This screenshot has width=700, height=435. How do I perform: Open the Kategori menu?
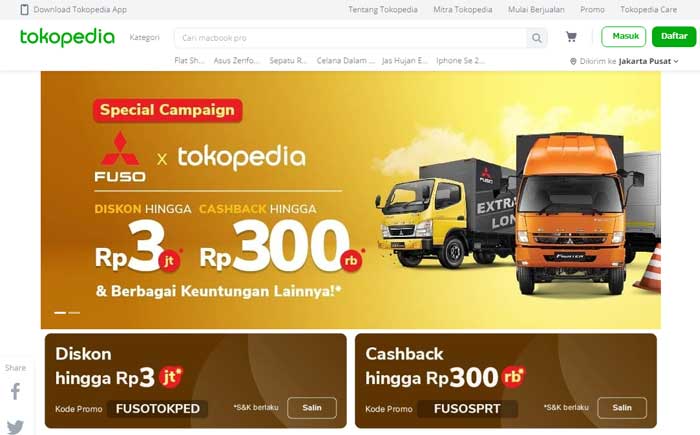144,37
